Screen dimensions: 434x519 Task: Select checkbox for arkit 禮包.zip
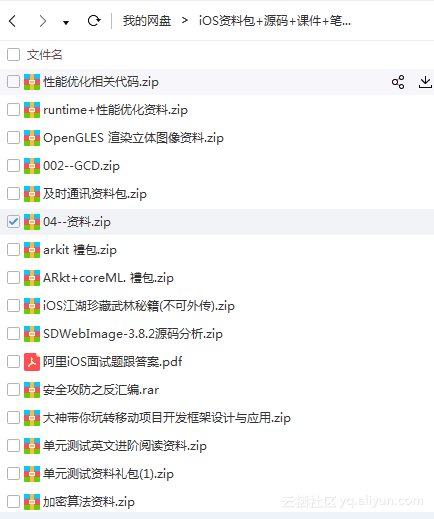(x=13, y=250)
